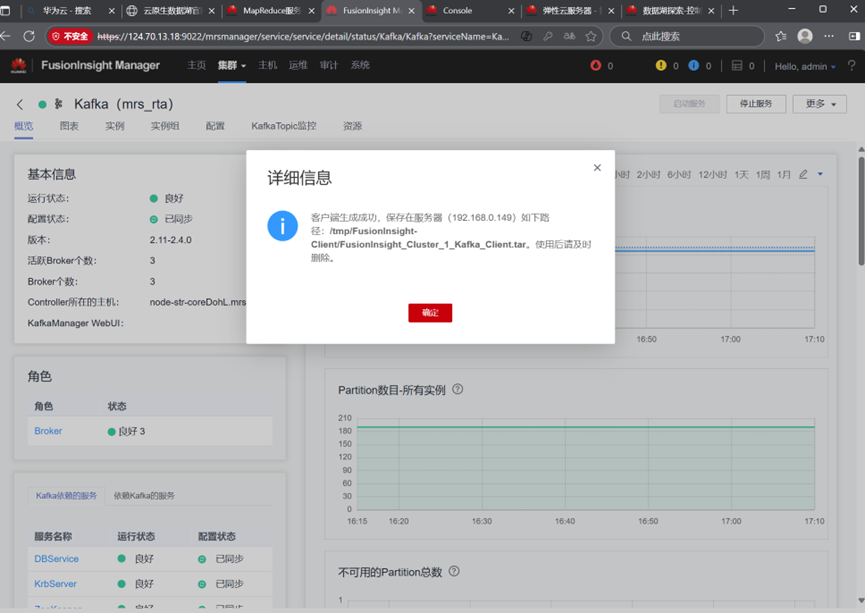865x613 pixels.
Task: Open the 运维 operations menu
Action: 298,65
